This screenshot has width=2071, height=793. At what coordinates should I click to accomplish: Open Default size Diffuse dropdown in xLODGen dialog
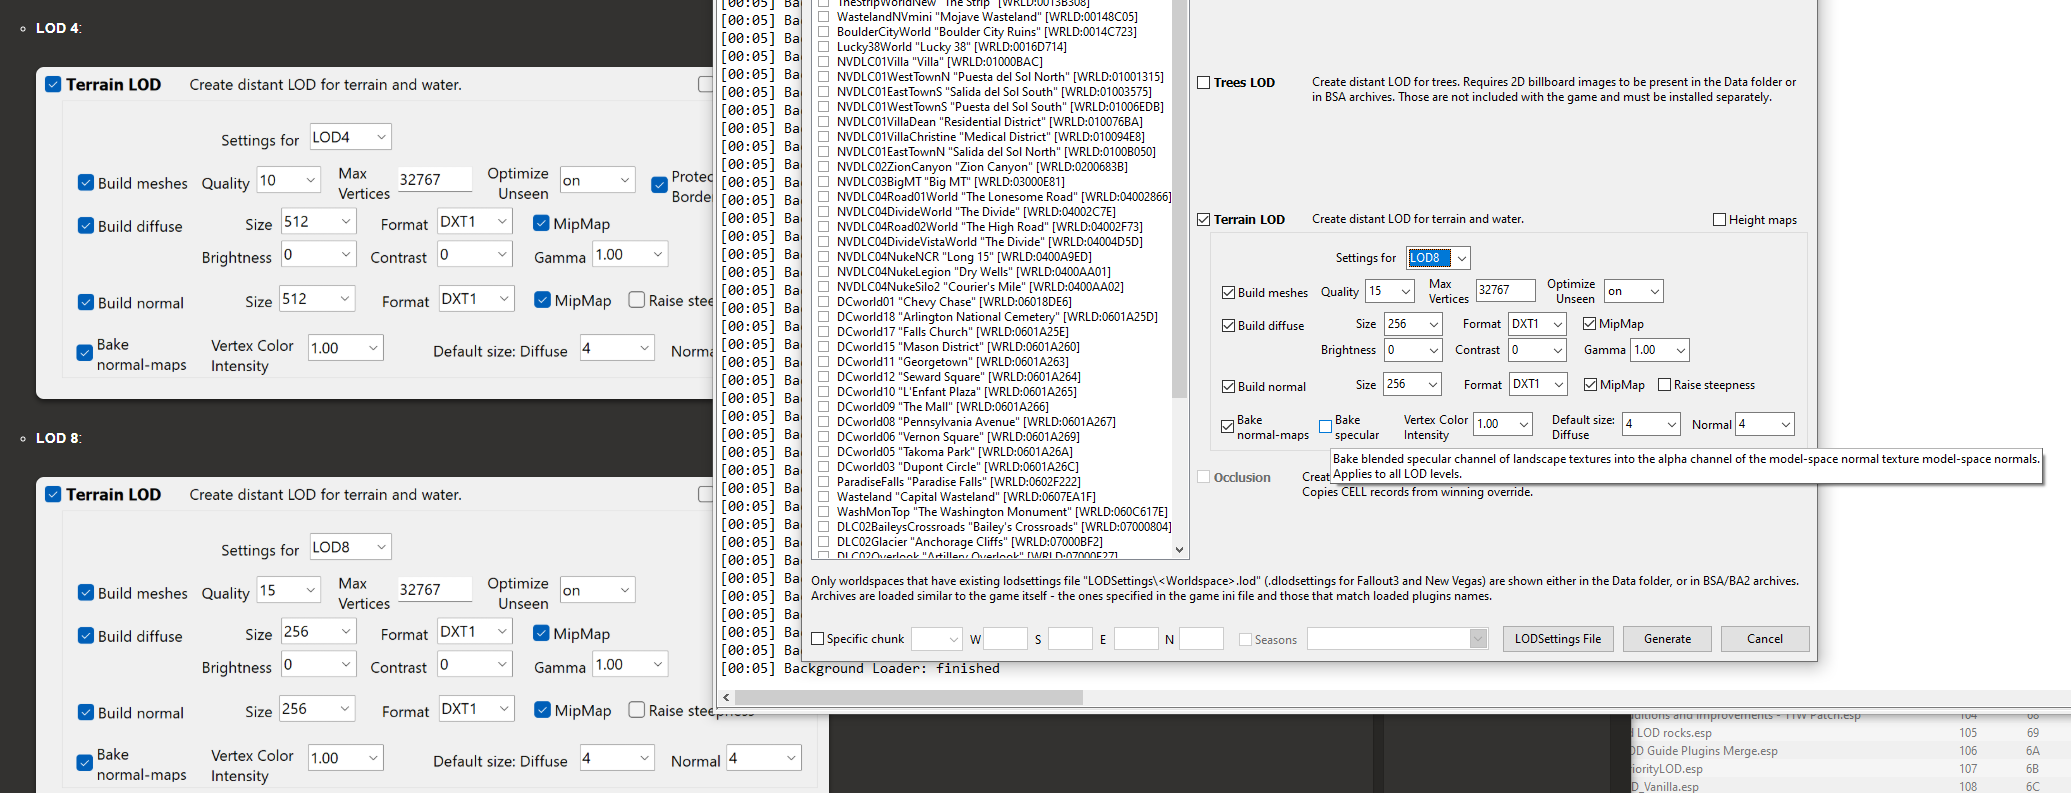pos(1651,424)
